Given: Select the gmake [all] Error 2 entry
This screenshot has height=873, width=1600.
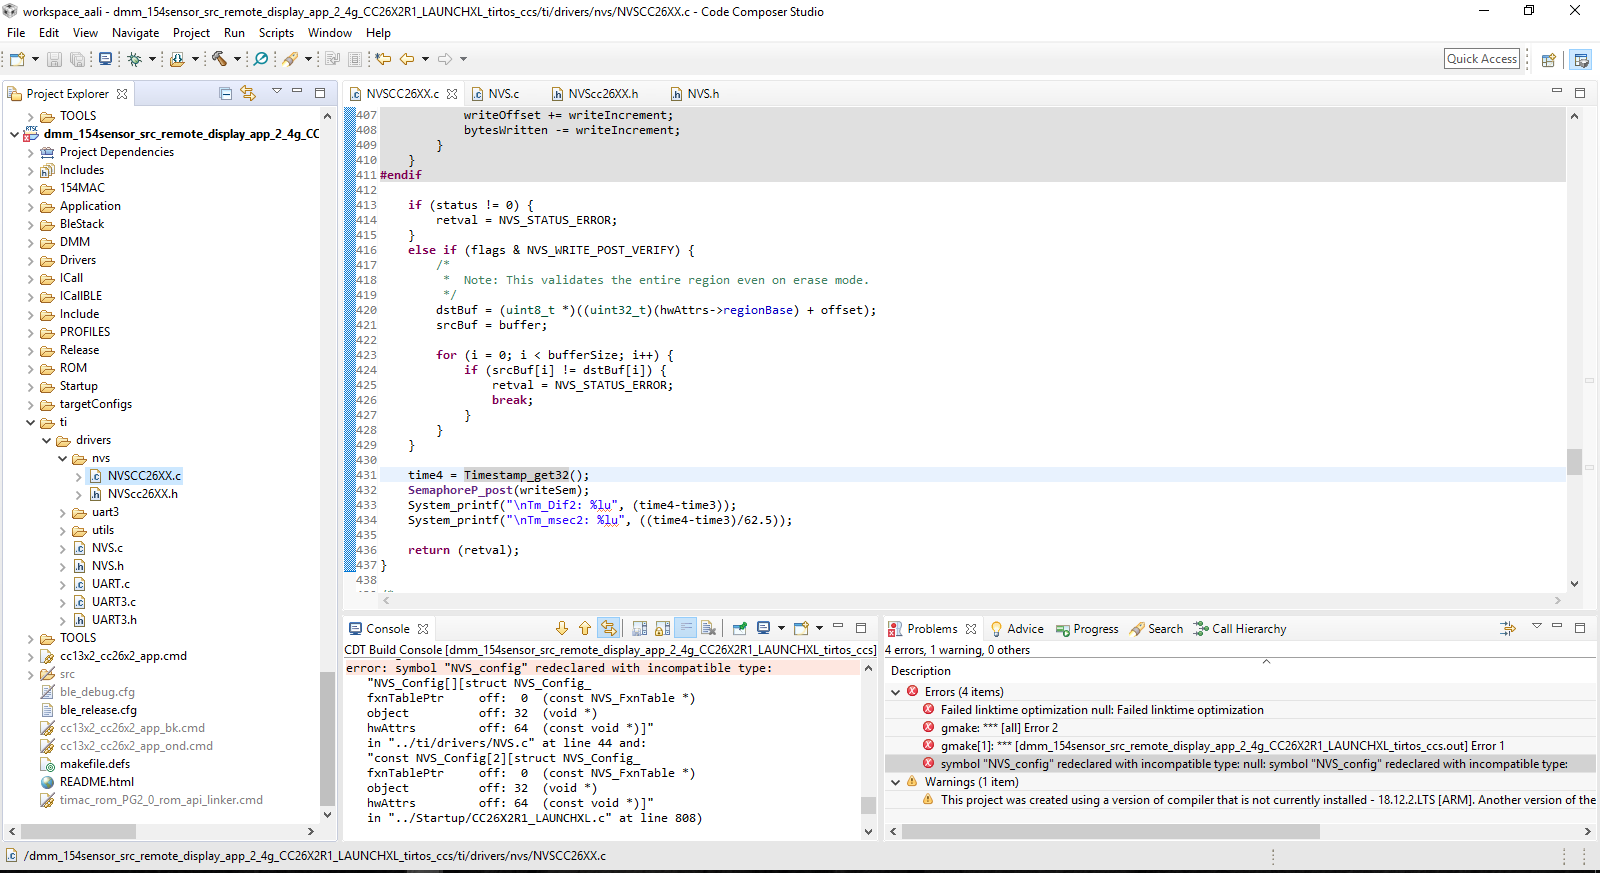Looking at the screenshot, I should (x=999, y=728).
